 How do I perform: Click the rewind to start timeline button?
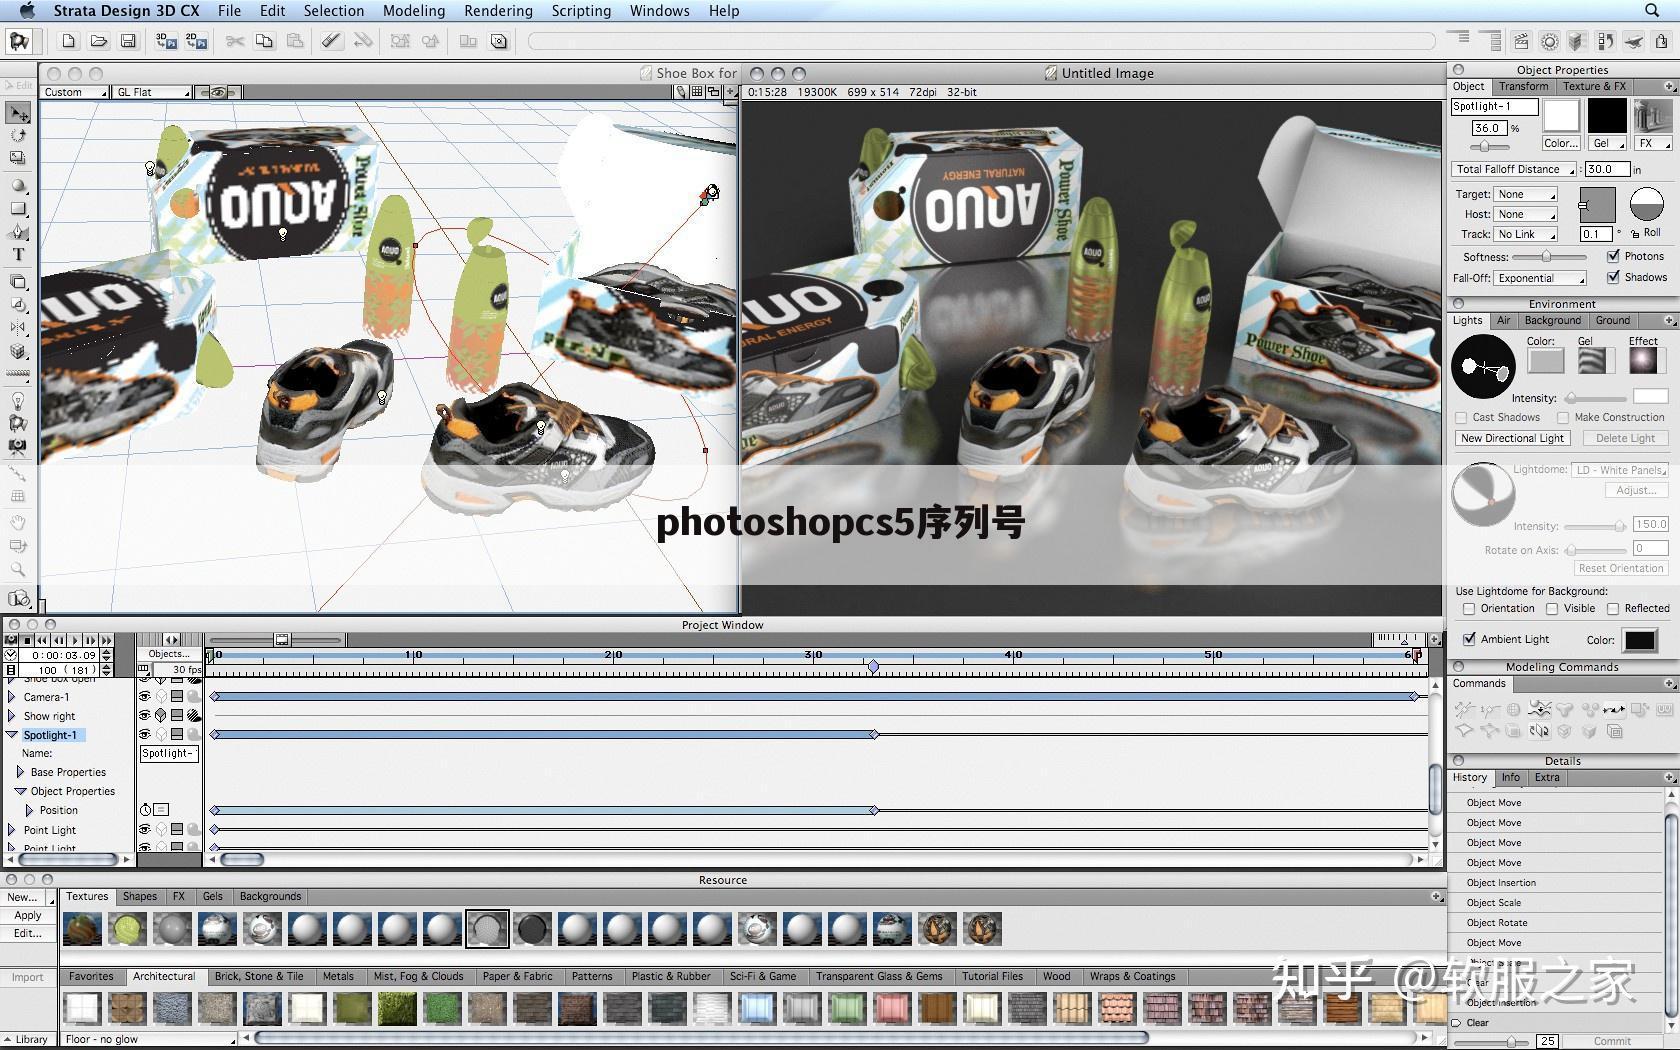43,640
